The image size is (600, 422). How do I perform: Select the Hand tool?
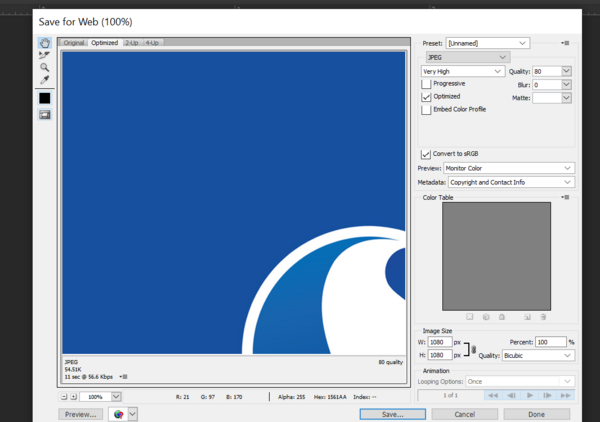(x=45, y=43)
